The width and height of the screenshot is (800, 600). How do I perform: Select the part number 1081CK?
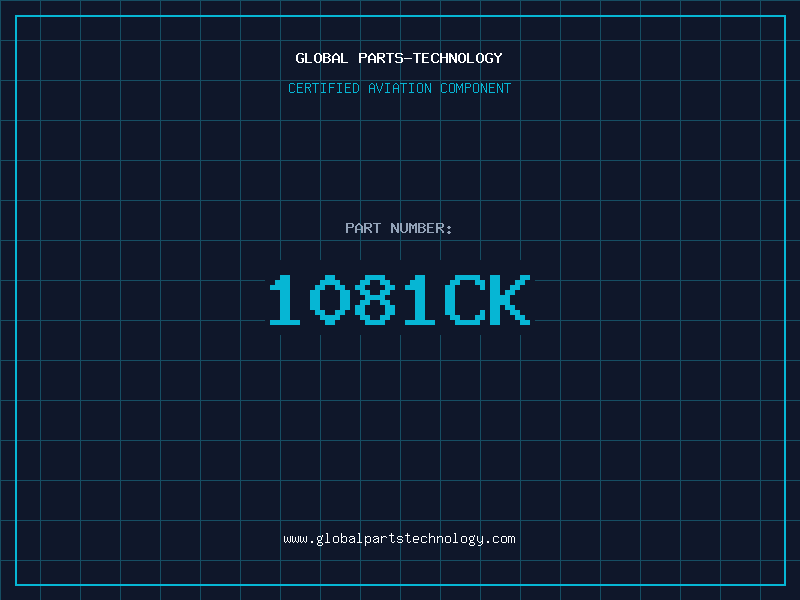coord(400,300)
